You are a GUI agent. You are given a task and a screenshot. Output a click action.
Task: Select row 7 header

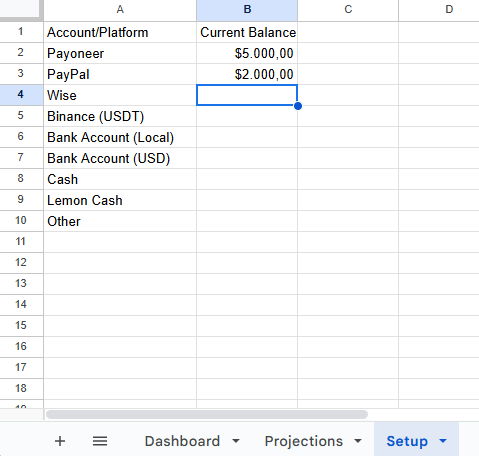click(21, 158)
